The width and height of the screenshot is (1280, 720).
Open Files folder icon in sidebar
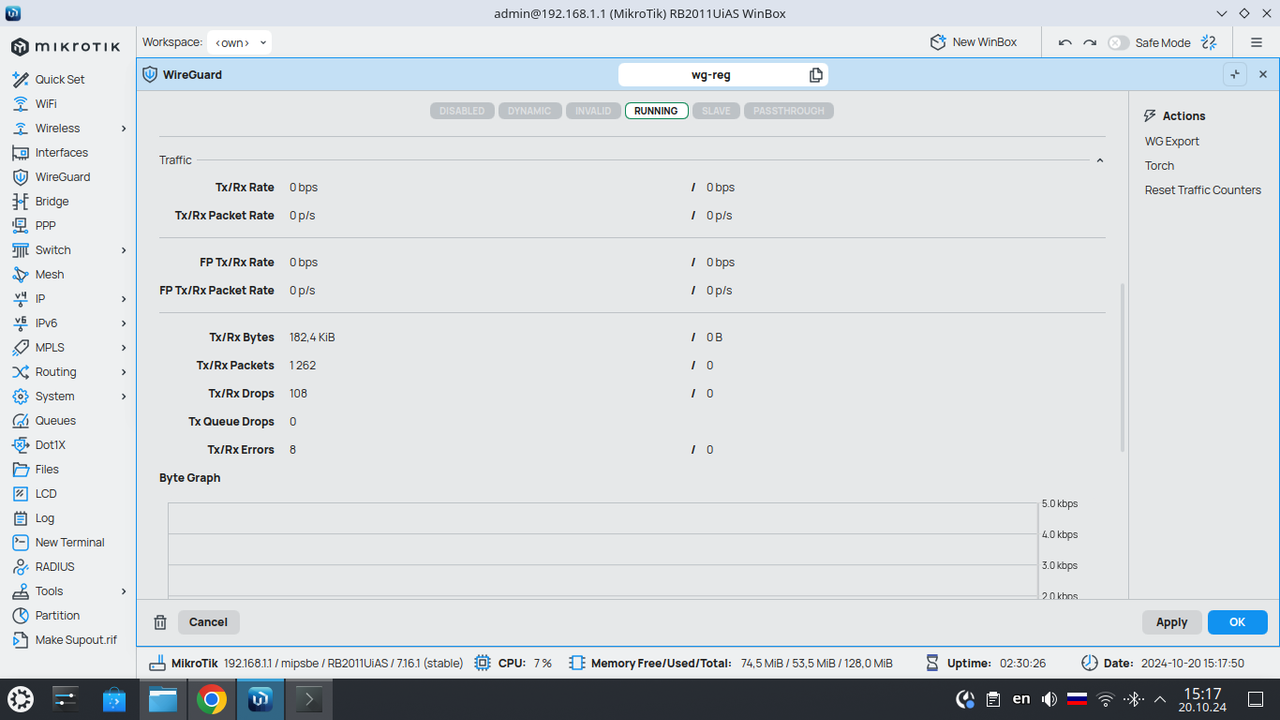[x=20, y=469]
